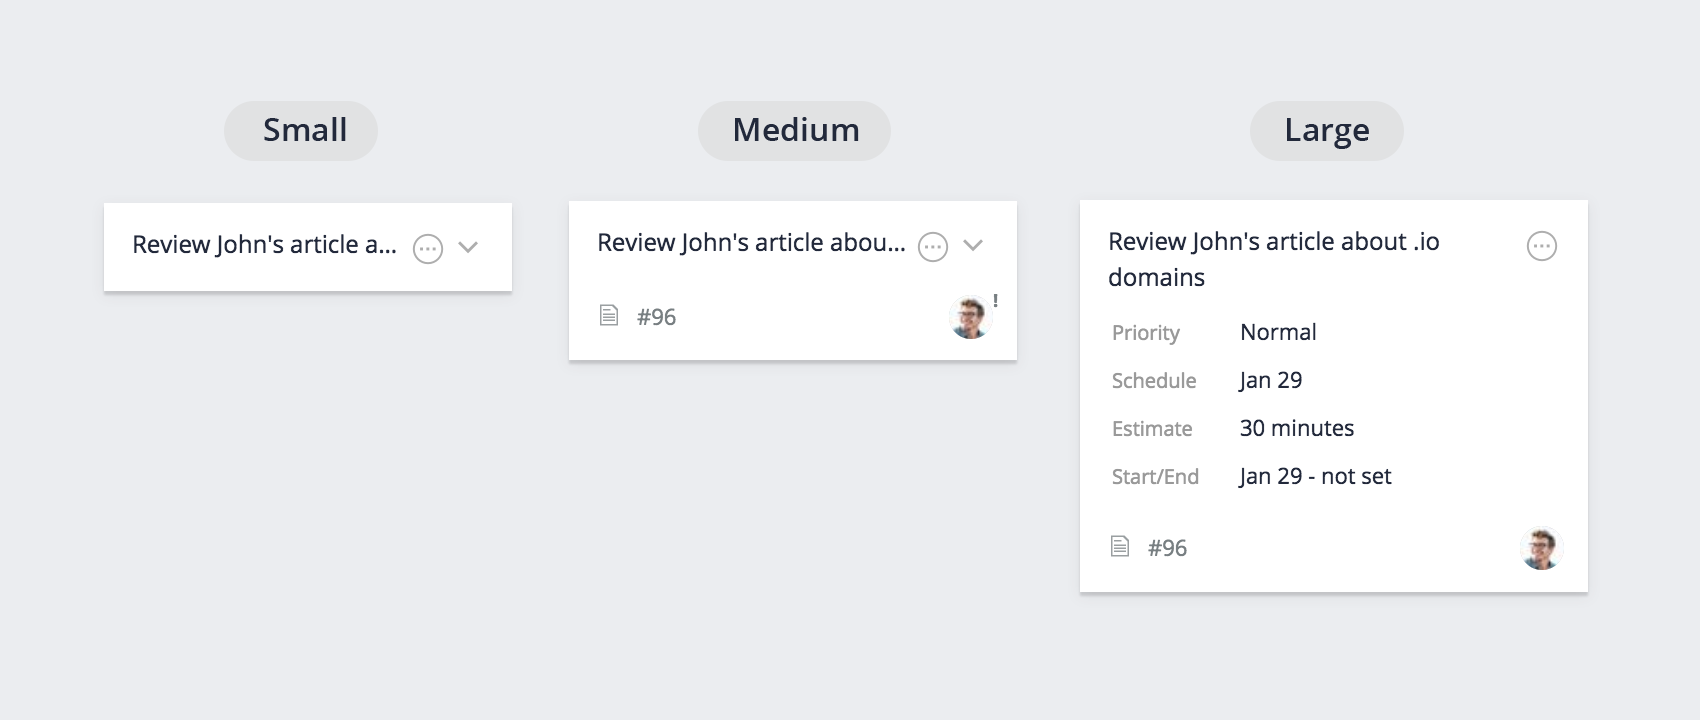1700x720 pixels.
Task: Open more options on the Small card
Action: click(428, 248)
